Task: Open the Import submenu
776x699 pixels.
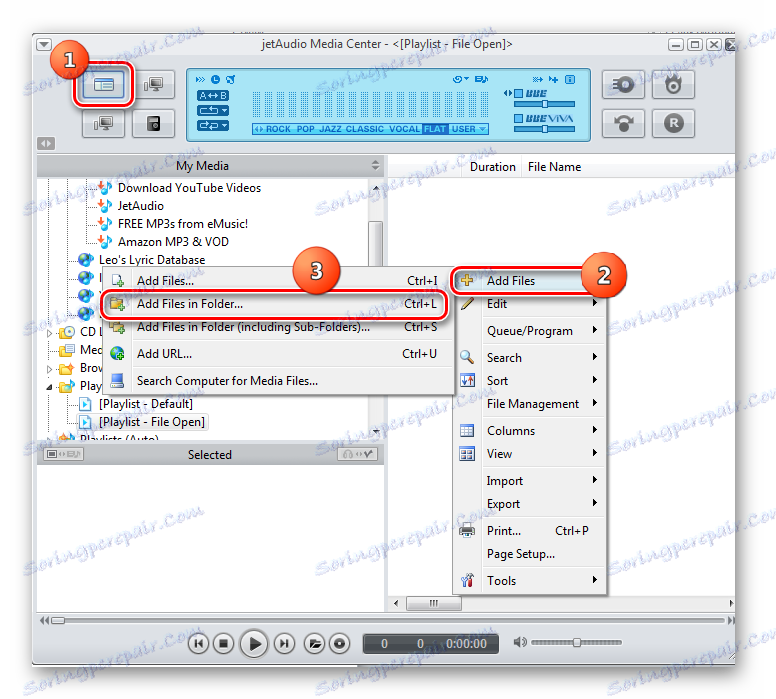Action: (x=530, y=481)
